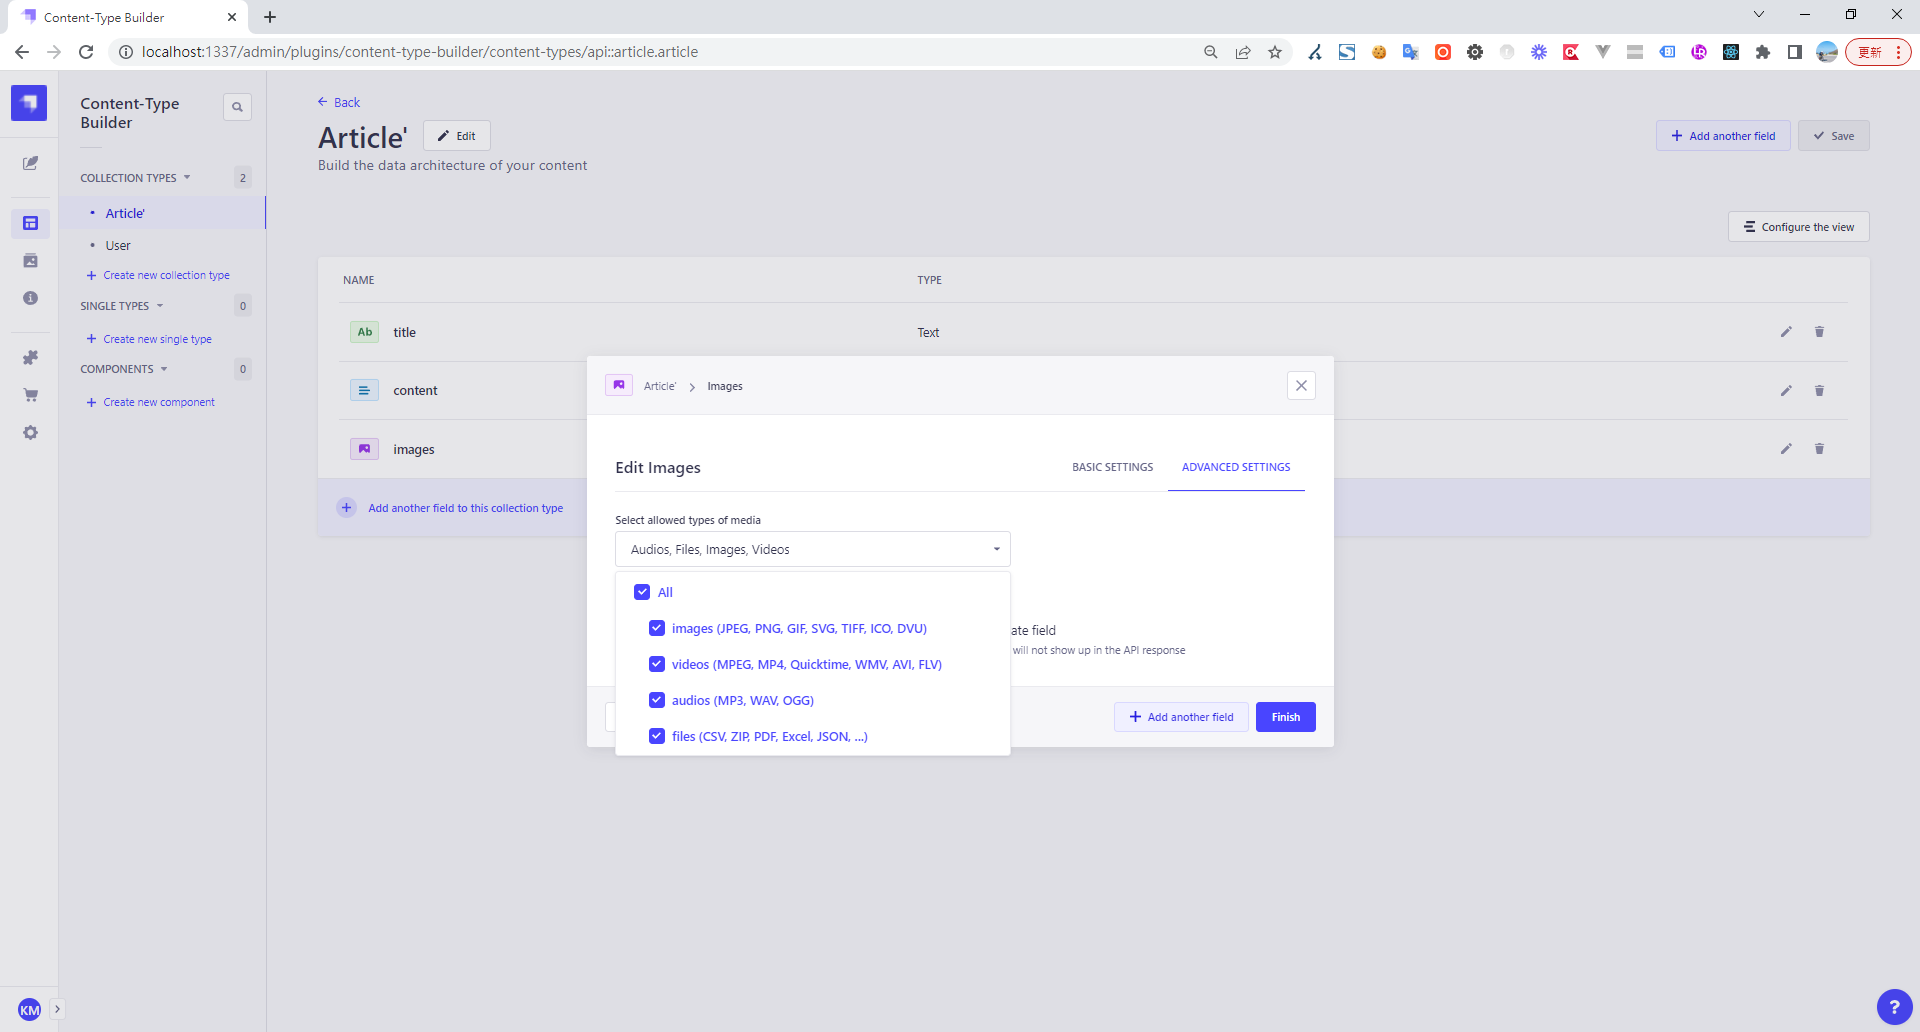The width and height of the screenshot is (1920, 1032).
Task: Open Marketplace cart icon in sidebar
Action: 30,395
